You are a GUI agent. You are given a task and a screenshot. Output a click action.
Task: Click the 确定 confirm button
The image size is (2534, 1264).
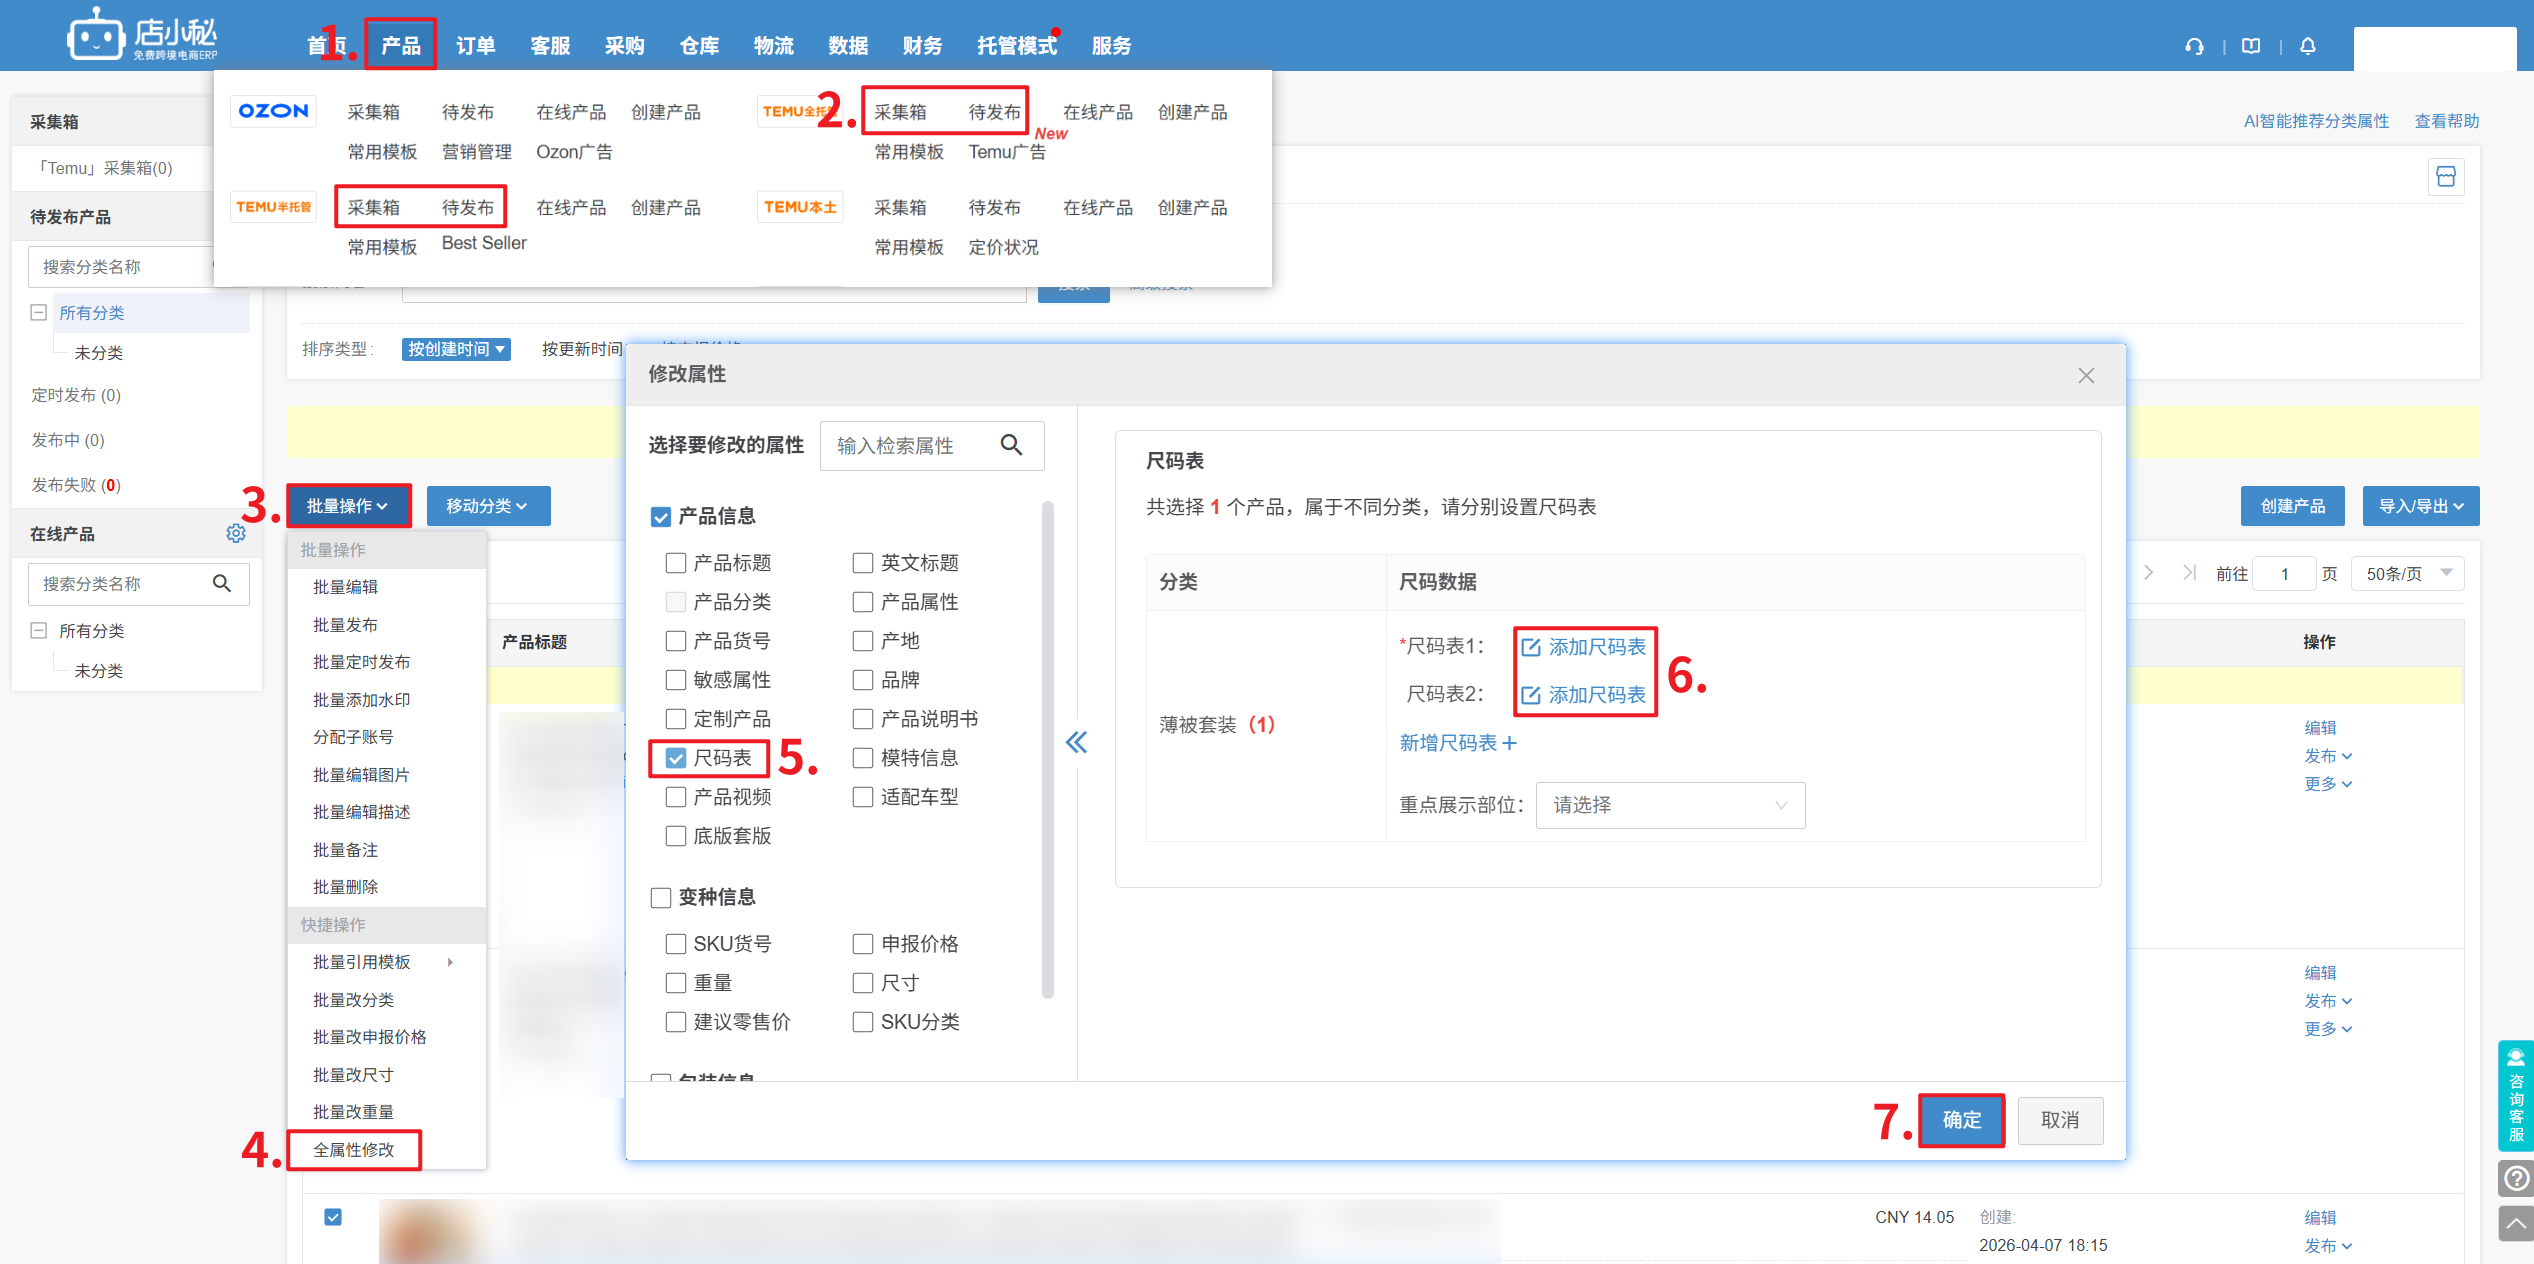pos(1961,1120)
